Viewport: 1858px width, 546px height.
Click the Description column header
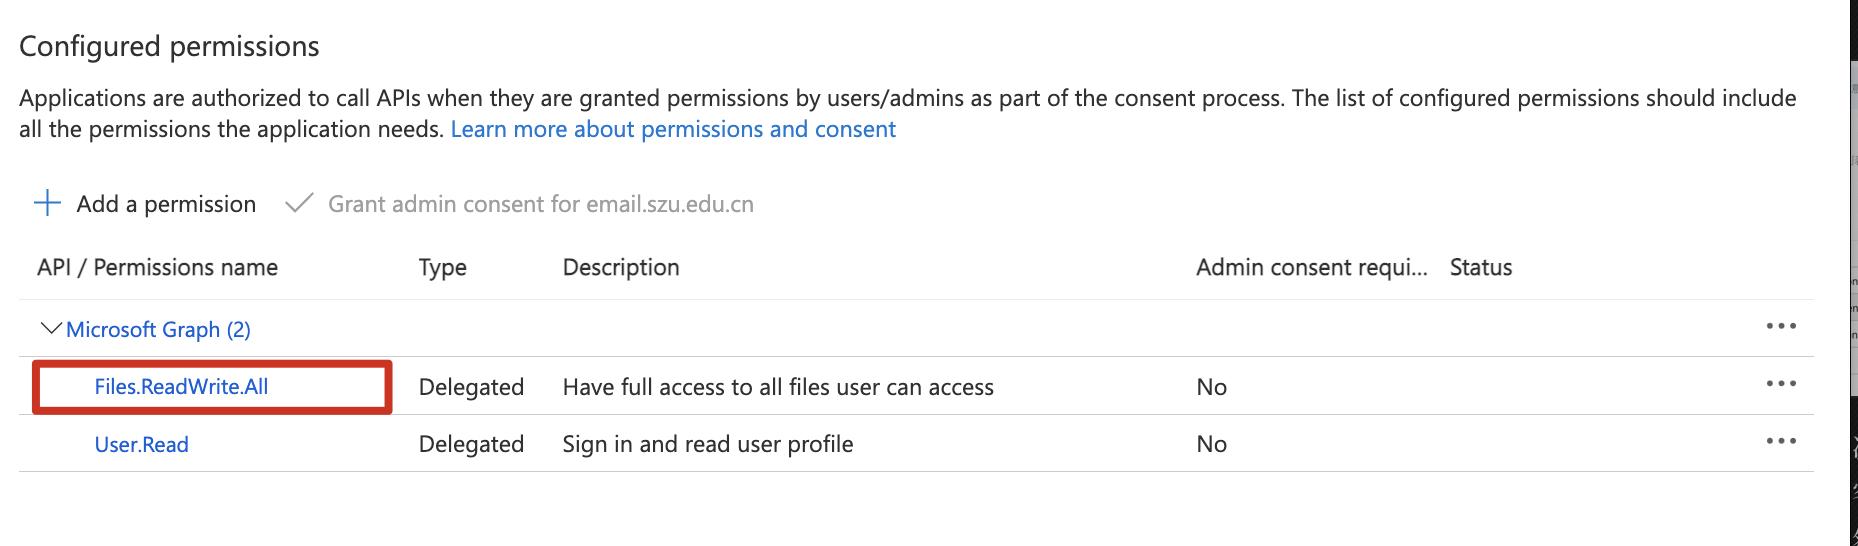pos(621,267)
